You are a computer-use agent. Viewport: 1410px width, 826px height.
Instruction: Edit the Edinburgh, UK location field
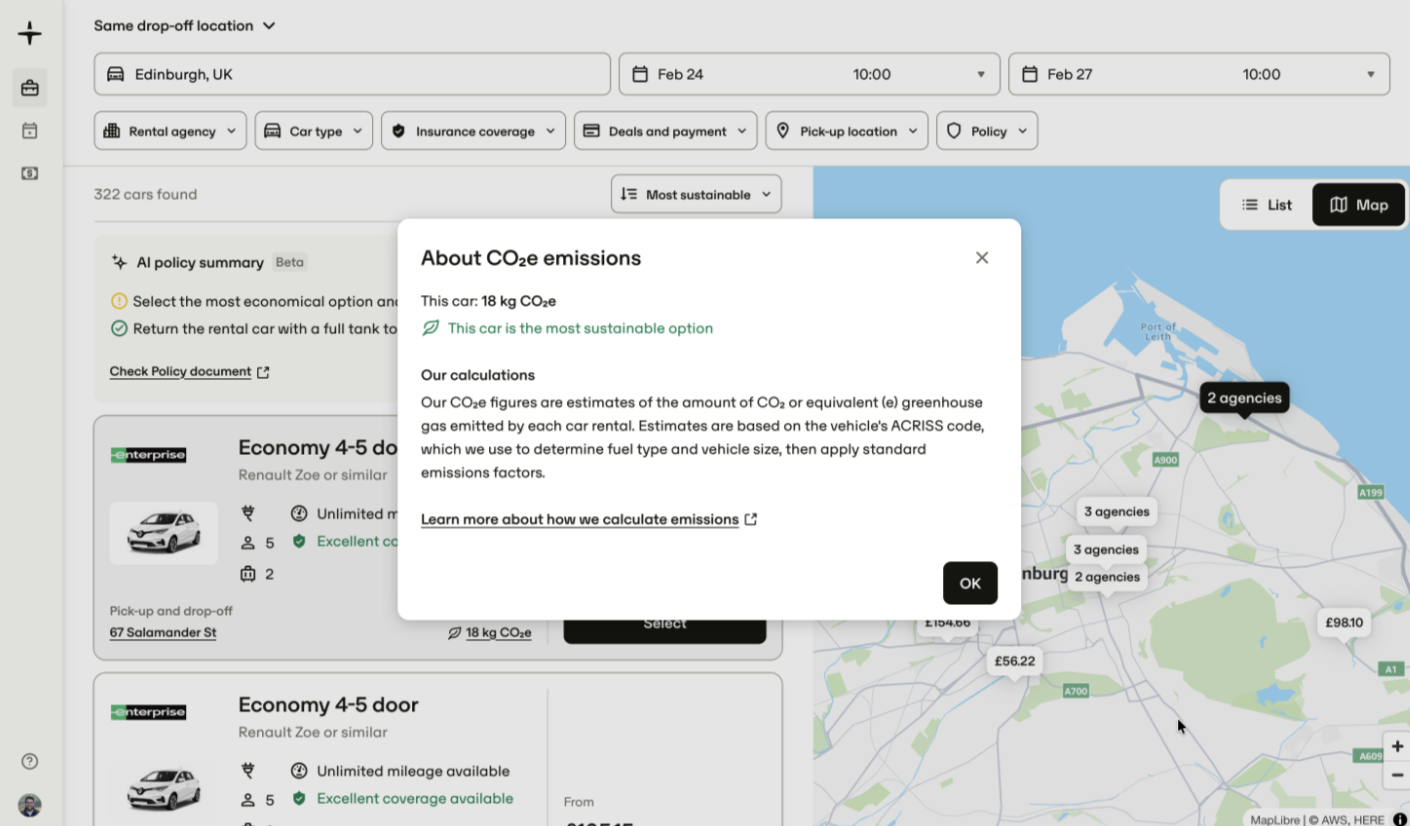coord(352,74)
